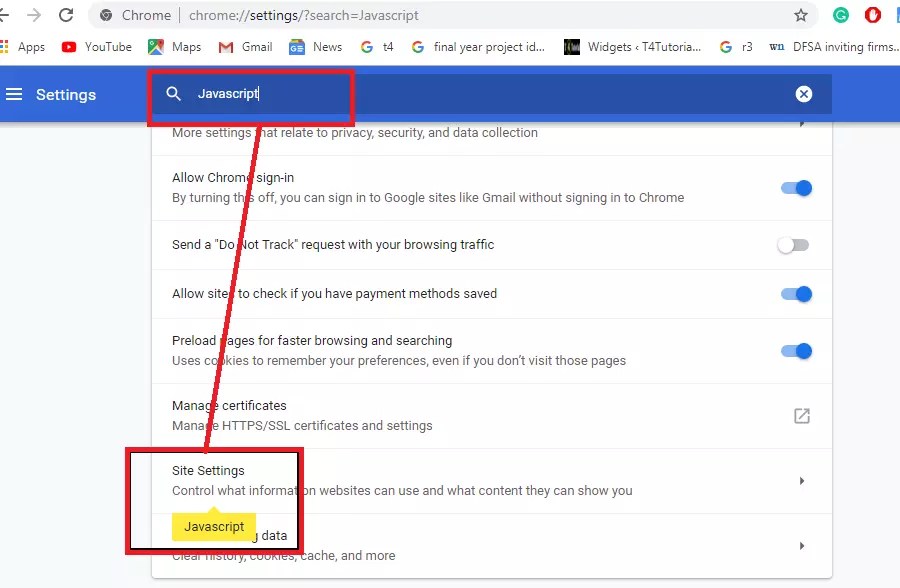Open the Maps bookmark
This screenshot has width=900, height=588.
[174, 46]
